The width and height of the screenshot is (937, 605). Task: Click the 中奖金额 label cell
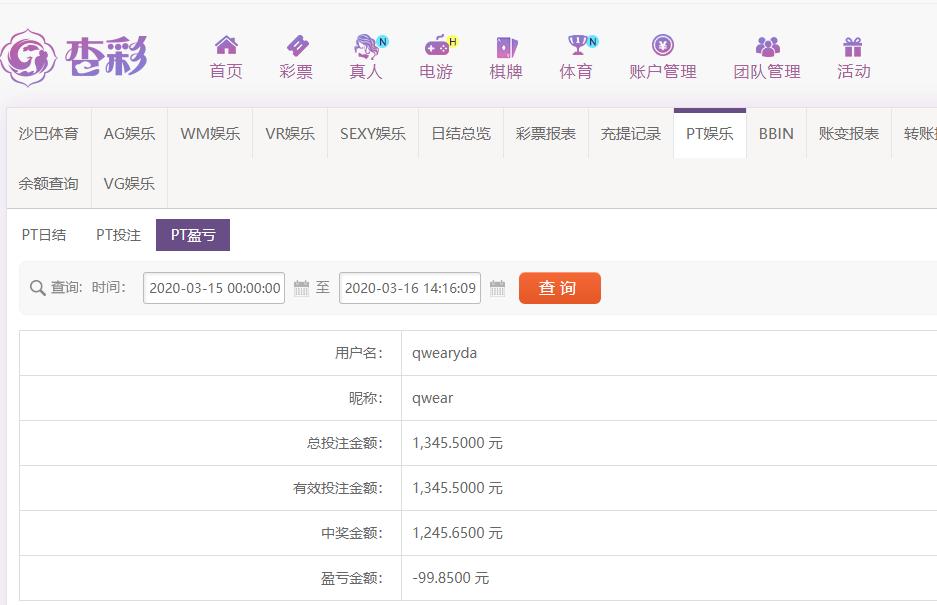[x=210, y=533]
